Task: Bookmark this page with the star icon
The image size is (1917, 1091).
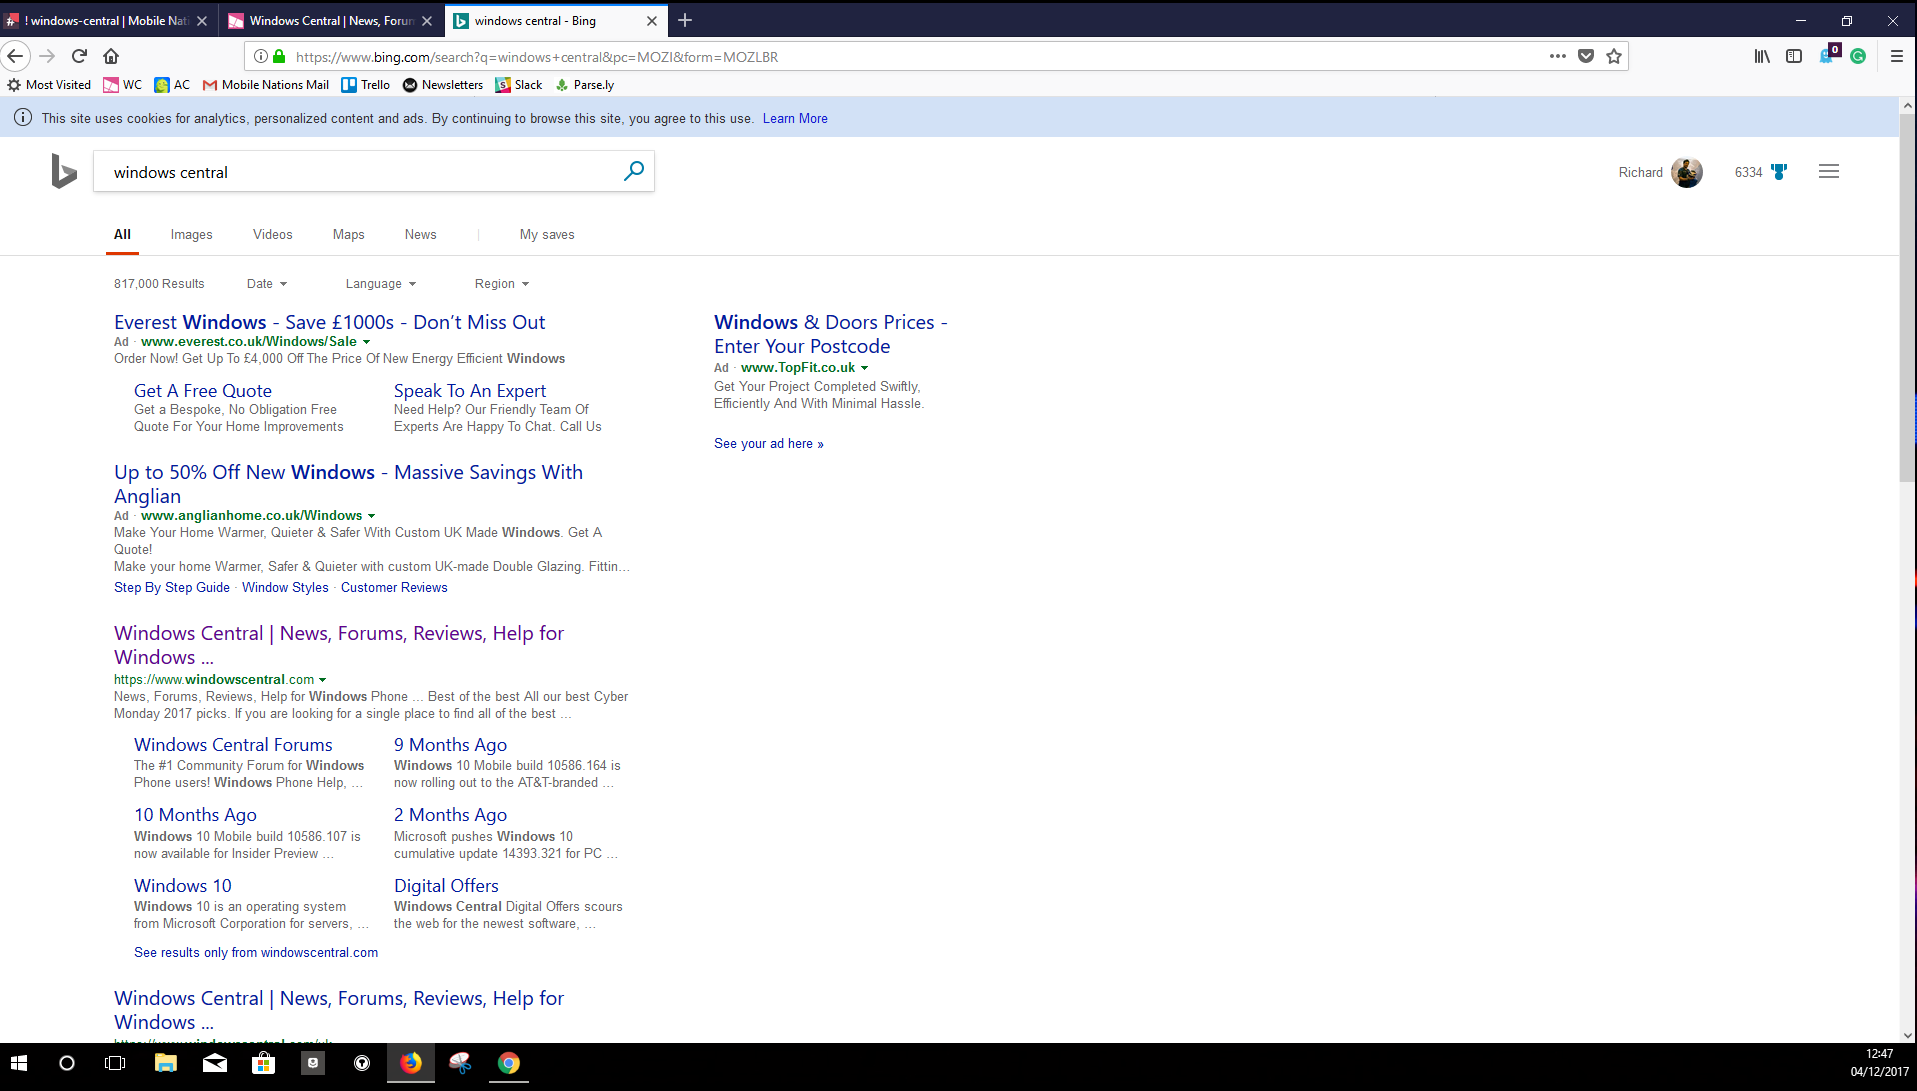Action: tap(1614, 56)
